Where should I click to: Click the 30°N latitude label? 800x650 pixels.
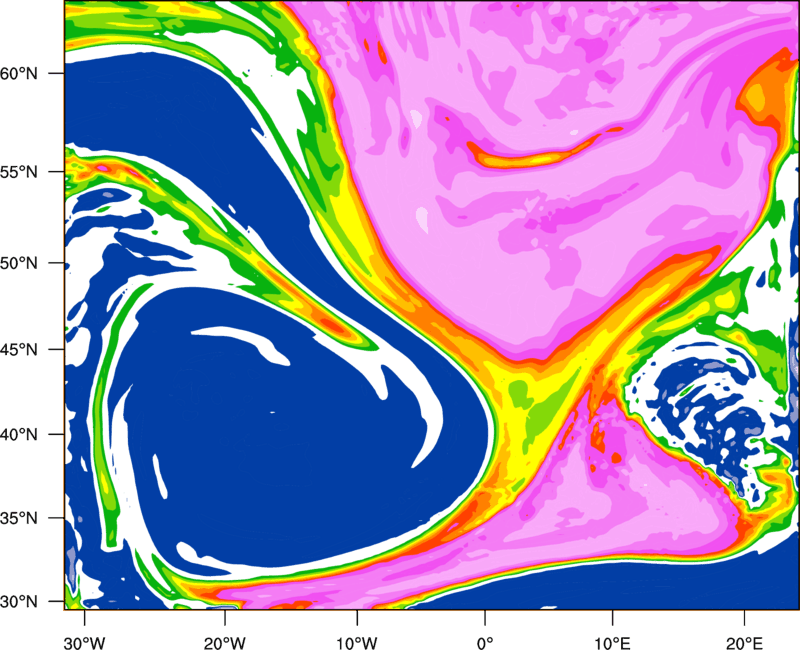pyautogui.click(x=19, y=602)
